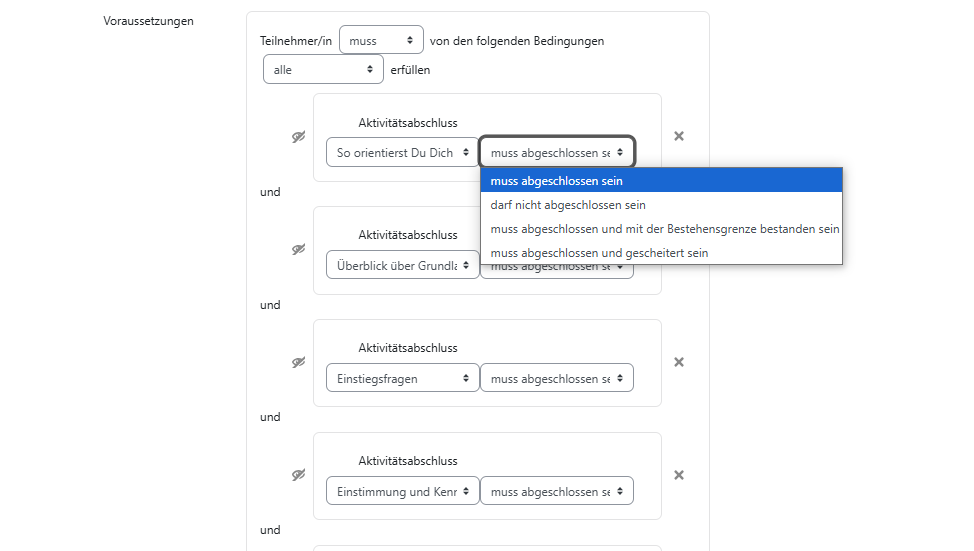This screenshot has width=974, height=551.
Task: Open completion state dropdown next to Einstimmung
Action: click(x=557, y=491)
